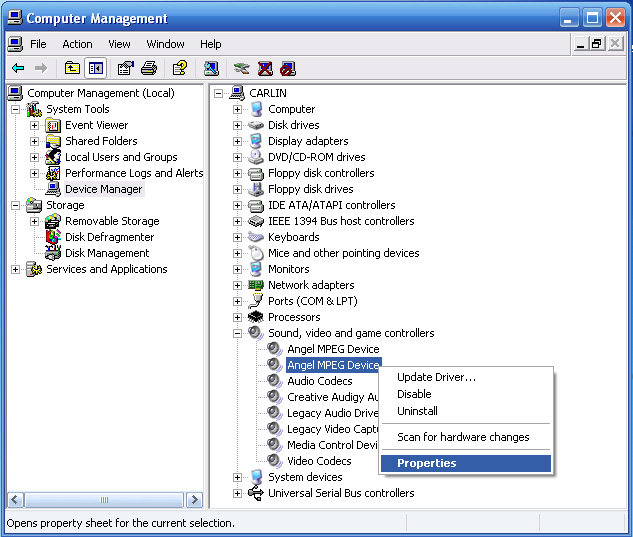Click the Shared Folders icon
Screen dimensions: 633x537
coord(53,141)
